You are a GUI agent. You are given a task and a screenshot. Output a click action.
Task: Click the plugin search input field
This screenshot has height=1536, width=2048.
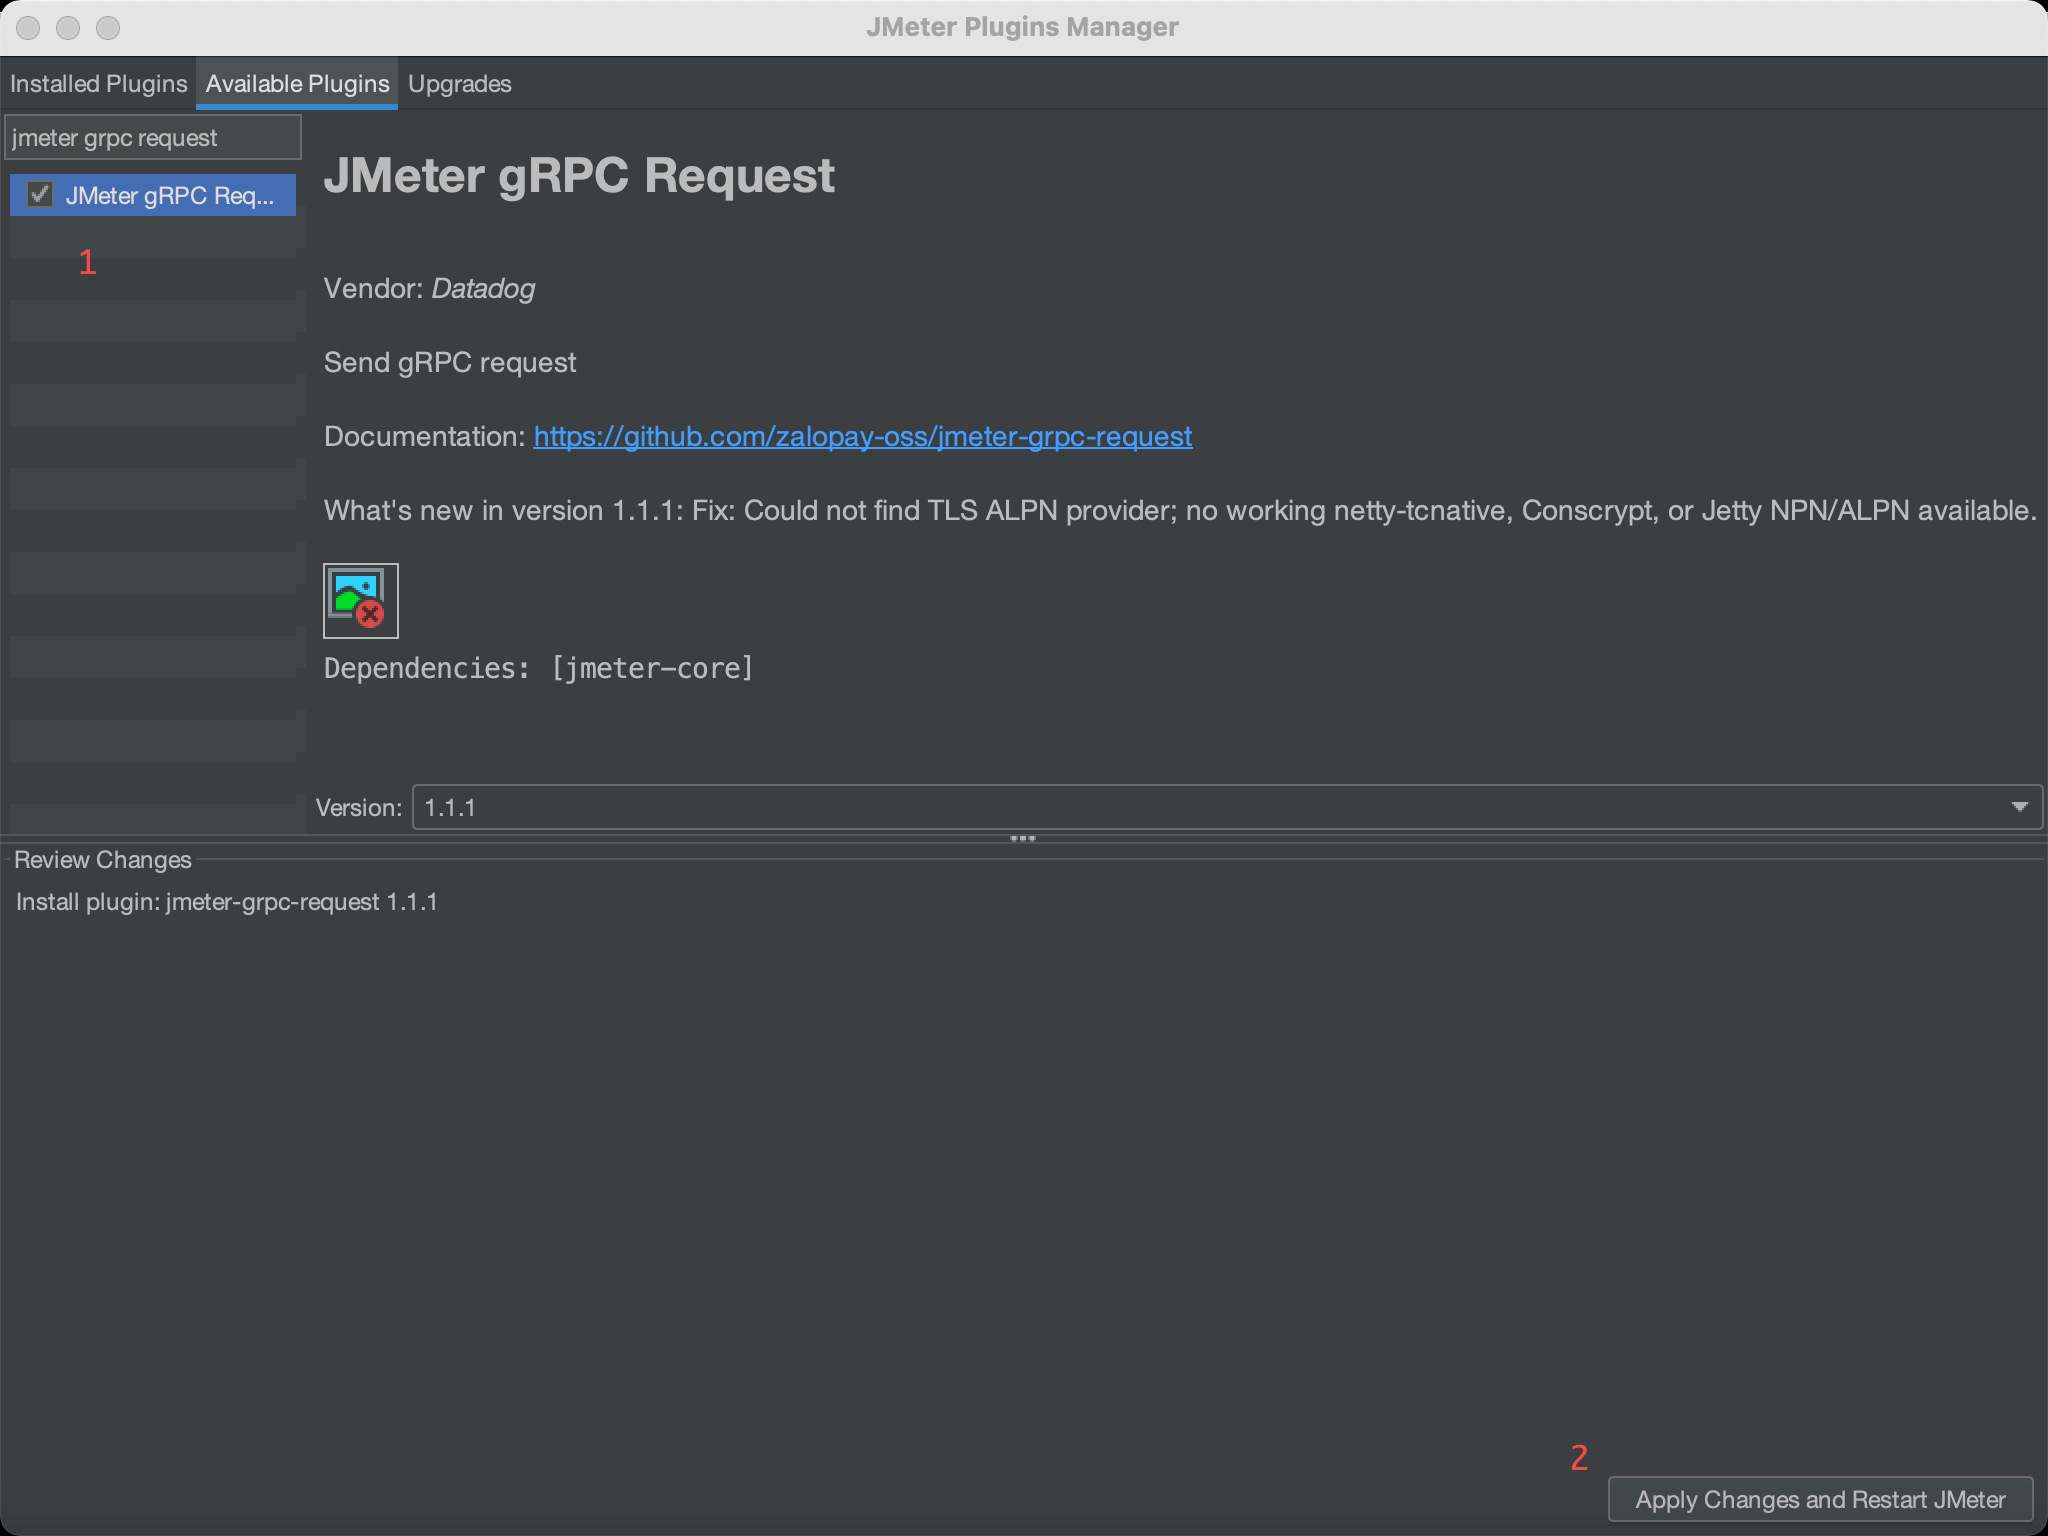pos(152,136)
